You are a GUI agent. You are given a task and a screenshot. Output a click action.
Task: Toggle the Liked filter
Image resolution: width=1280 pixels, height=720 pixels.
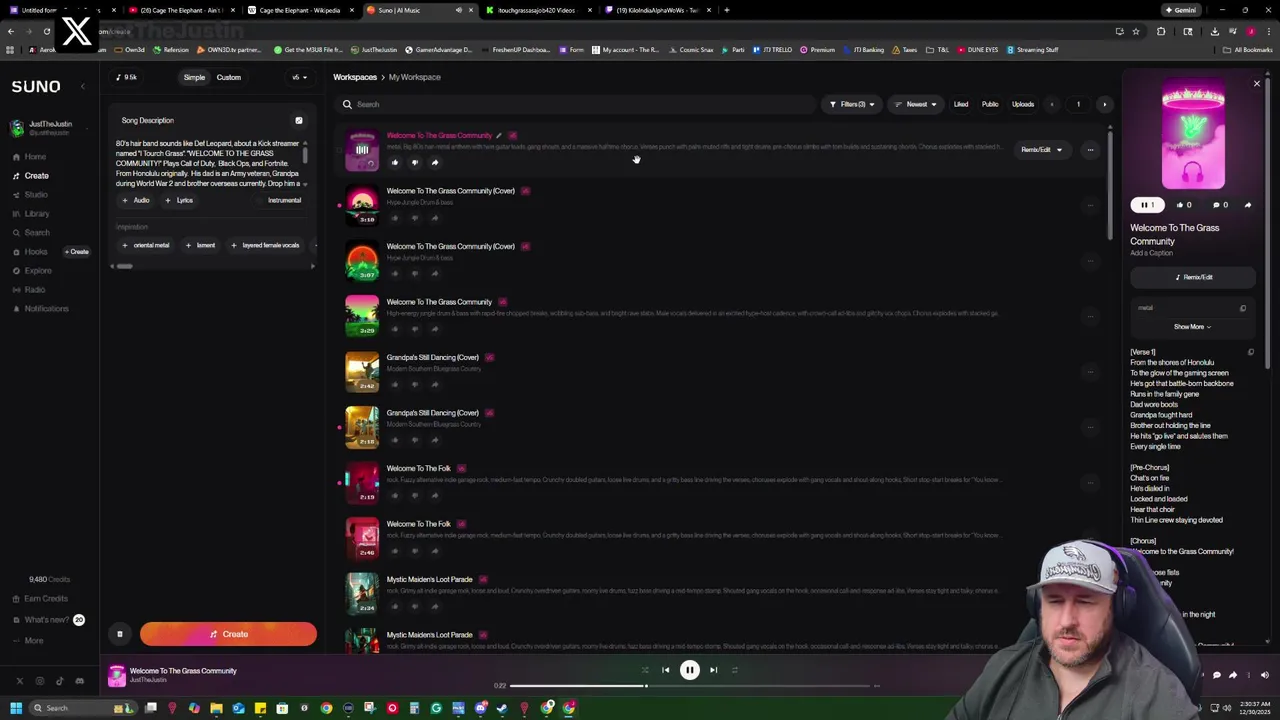pos(961,104)
